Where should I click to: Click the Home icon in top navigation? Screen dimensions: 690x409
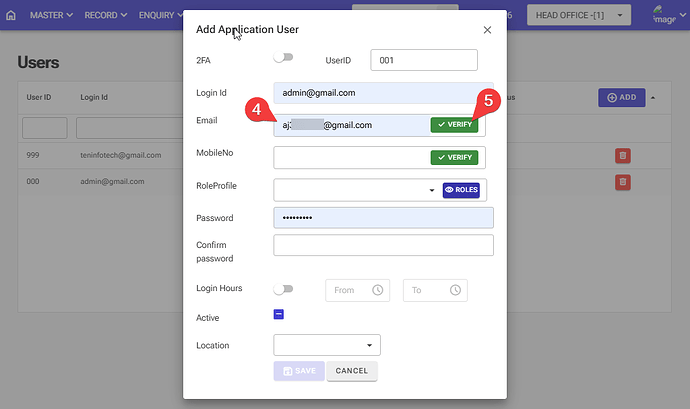[11, 15]
